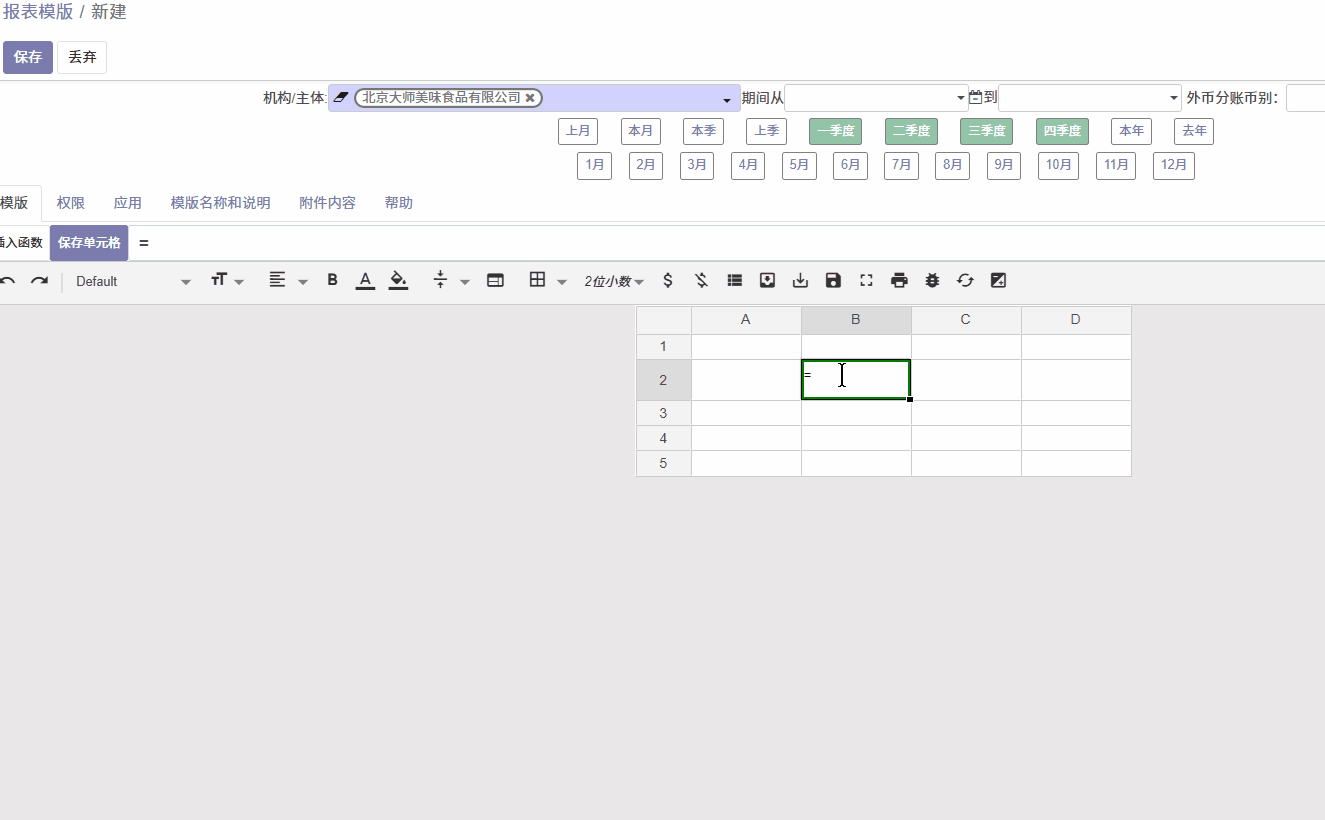Image resolution: width=1325 pixels, height=820 pixels.
Task: Open the 期间从 start period dropdown
Action: coord(876,98)
